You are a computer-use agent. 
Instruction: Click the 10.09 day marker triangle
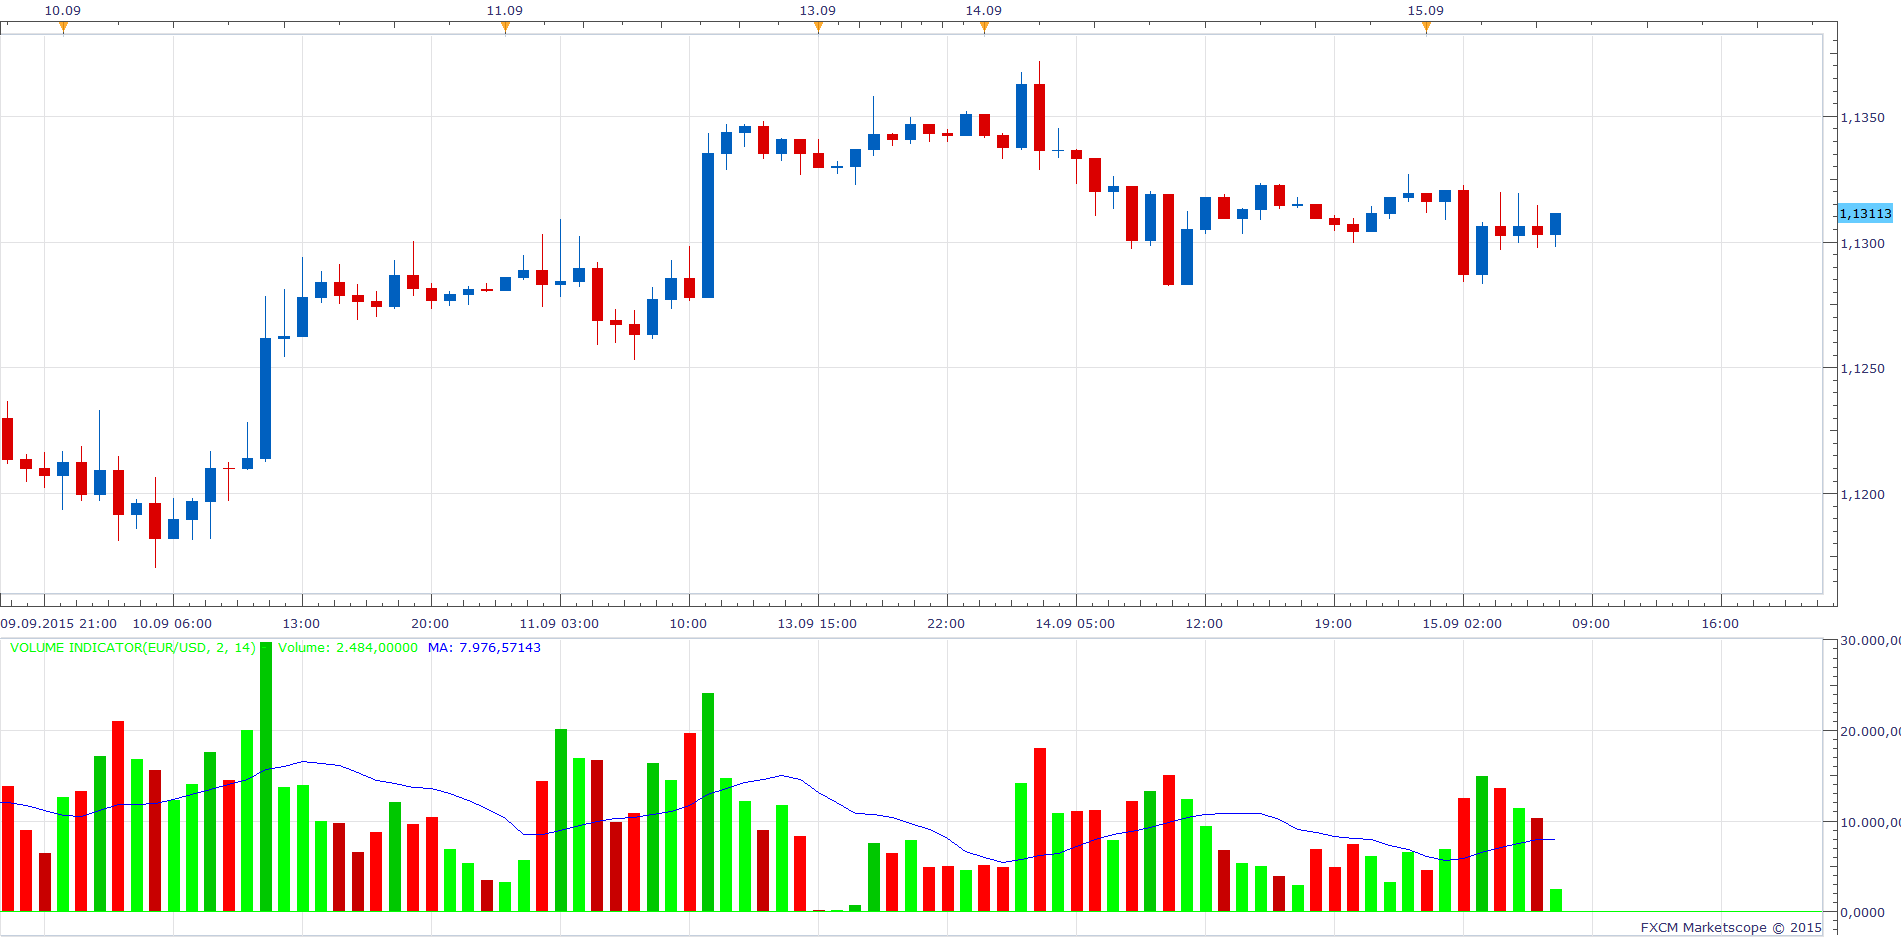click(63, 28)
